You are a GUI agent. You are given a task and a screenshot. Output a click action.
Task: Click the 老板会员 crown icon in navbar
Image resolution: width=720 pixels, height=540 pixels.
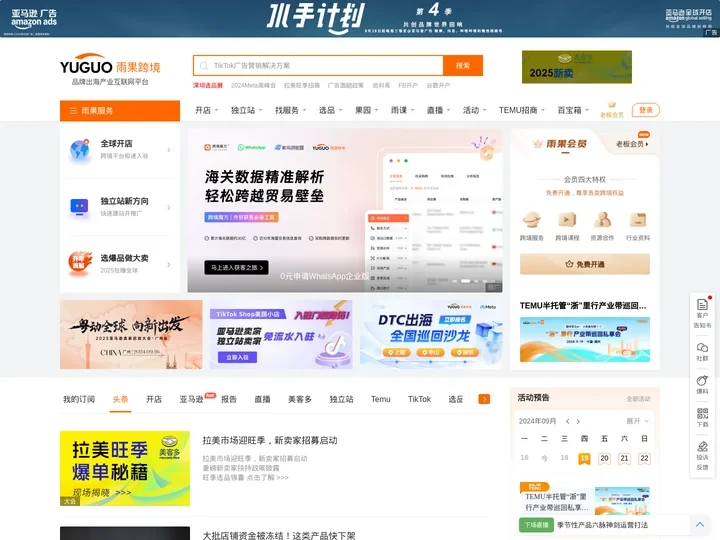[x=612, y=105]
